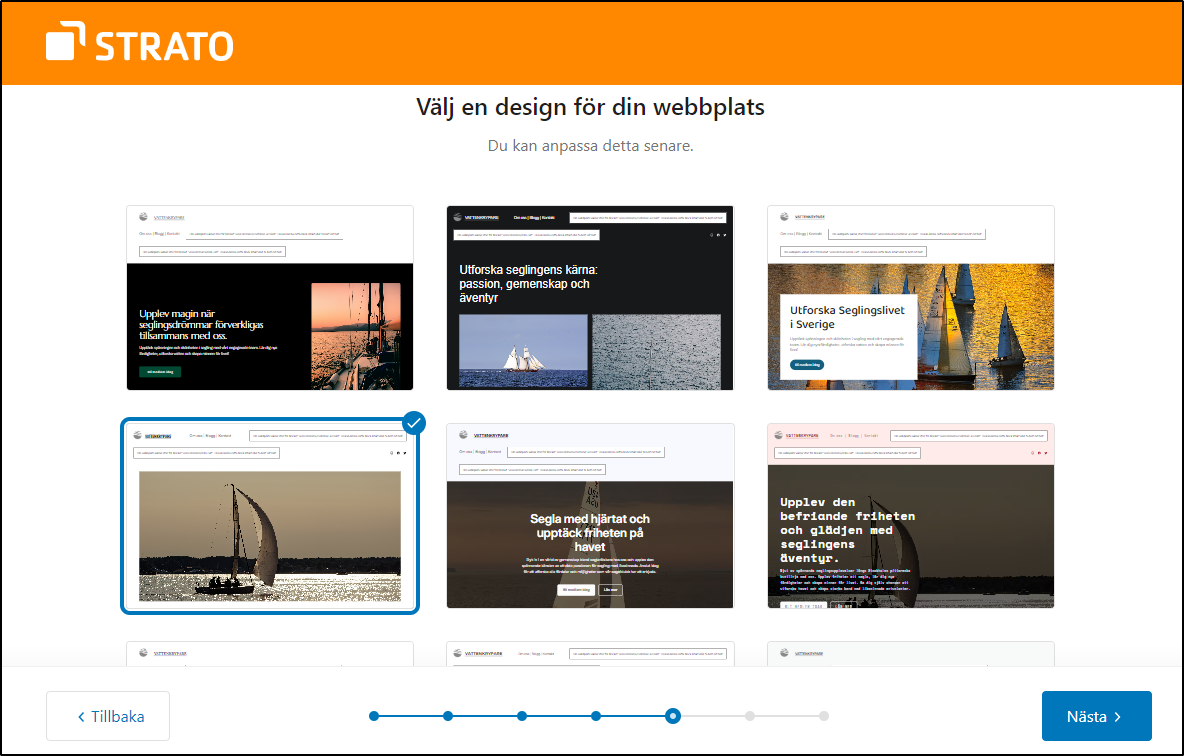
Task: Jump to the second progress step dot
Action: (x=448, y=716)
